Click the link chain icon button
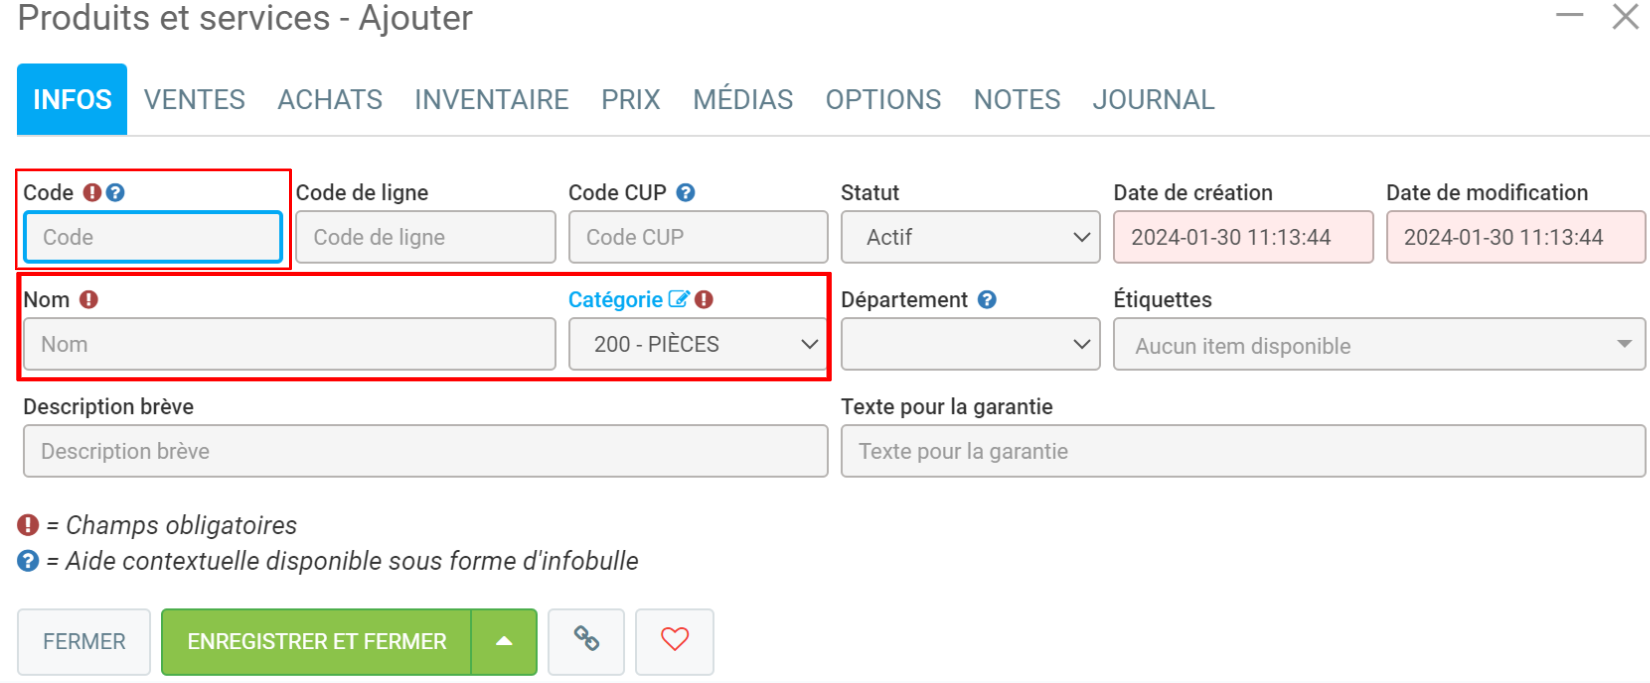Viewport: 1650px width, 683px height. tap(586, 640)
